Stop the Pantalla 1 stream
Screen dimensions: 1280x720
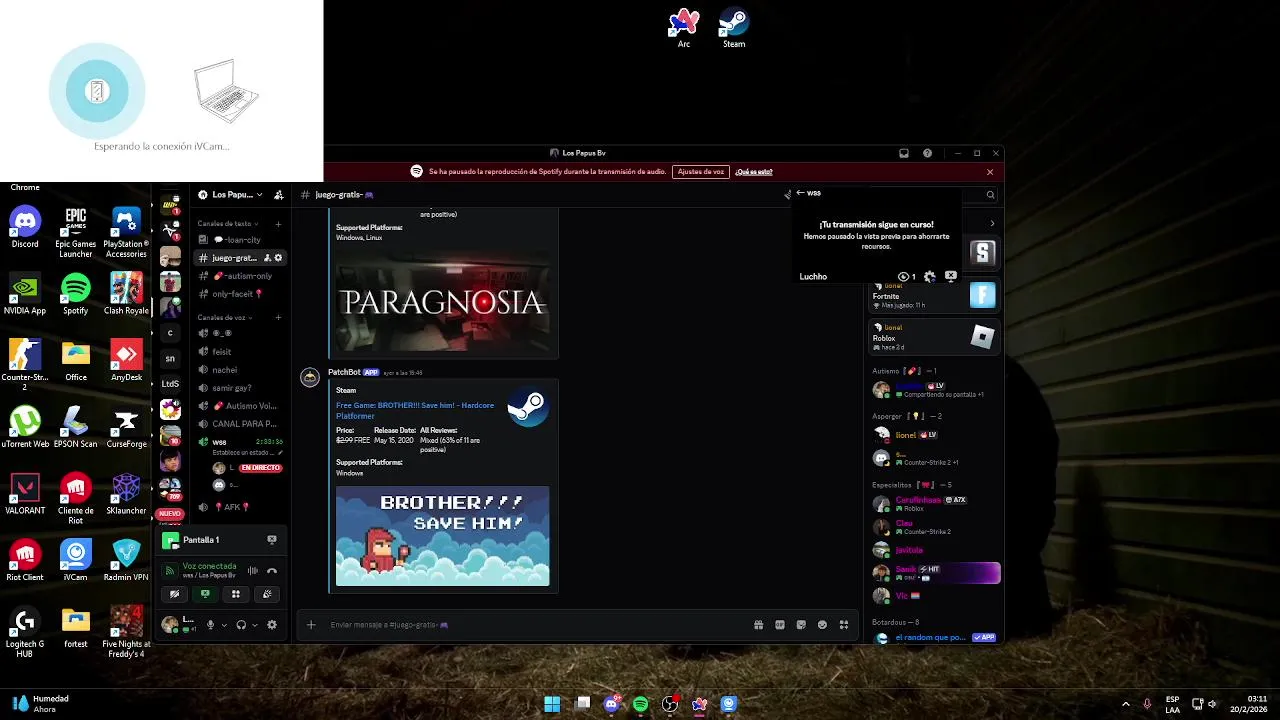coord(271,540)
